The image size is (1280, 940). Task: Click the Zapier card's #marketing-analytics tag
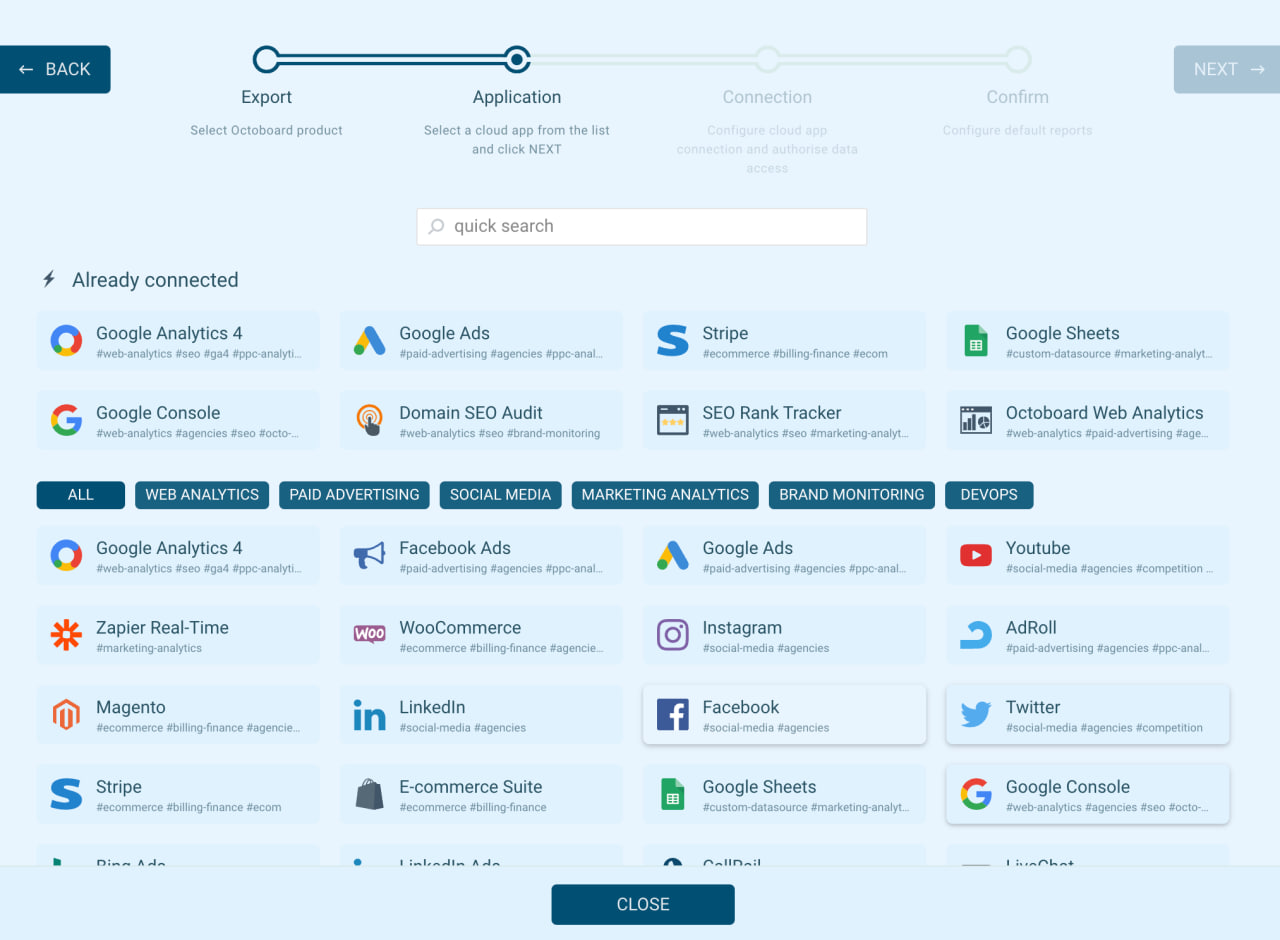(x=149, y=648)
